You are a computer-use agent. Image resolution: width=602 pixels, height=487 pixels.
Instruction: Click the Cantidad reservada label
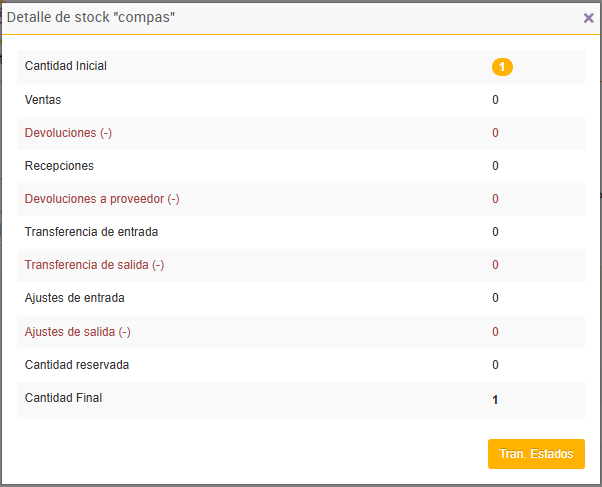(77, 365)
